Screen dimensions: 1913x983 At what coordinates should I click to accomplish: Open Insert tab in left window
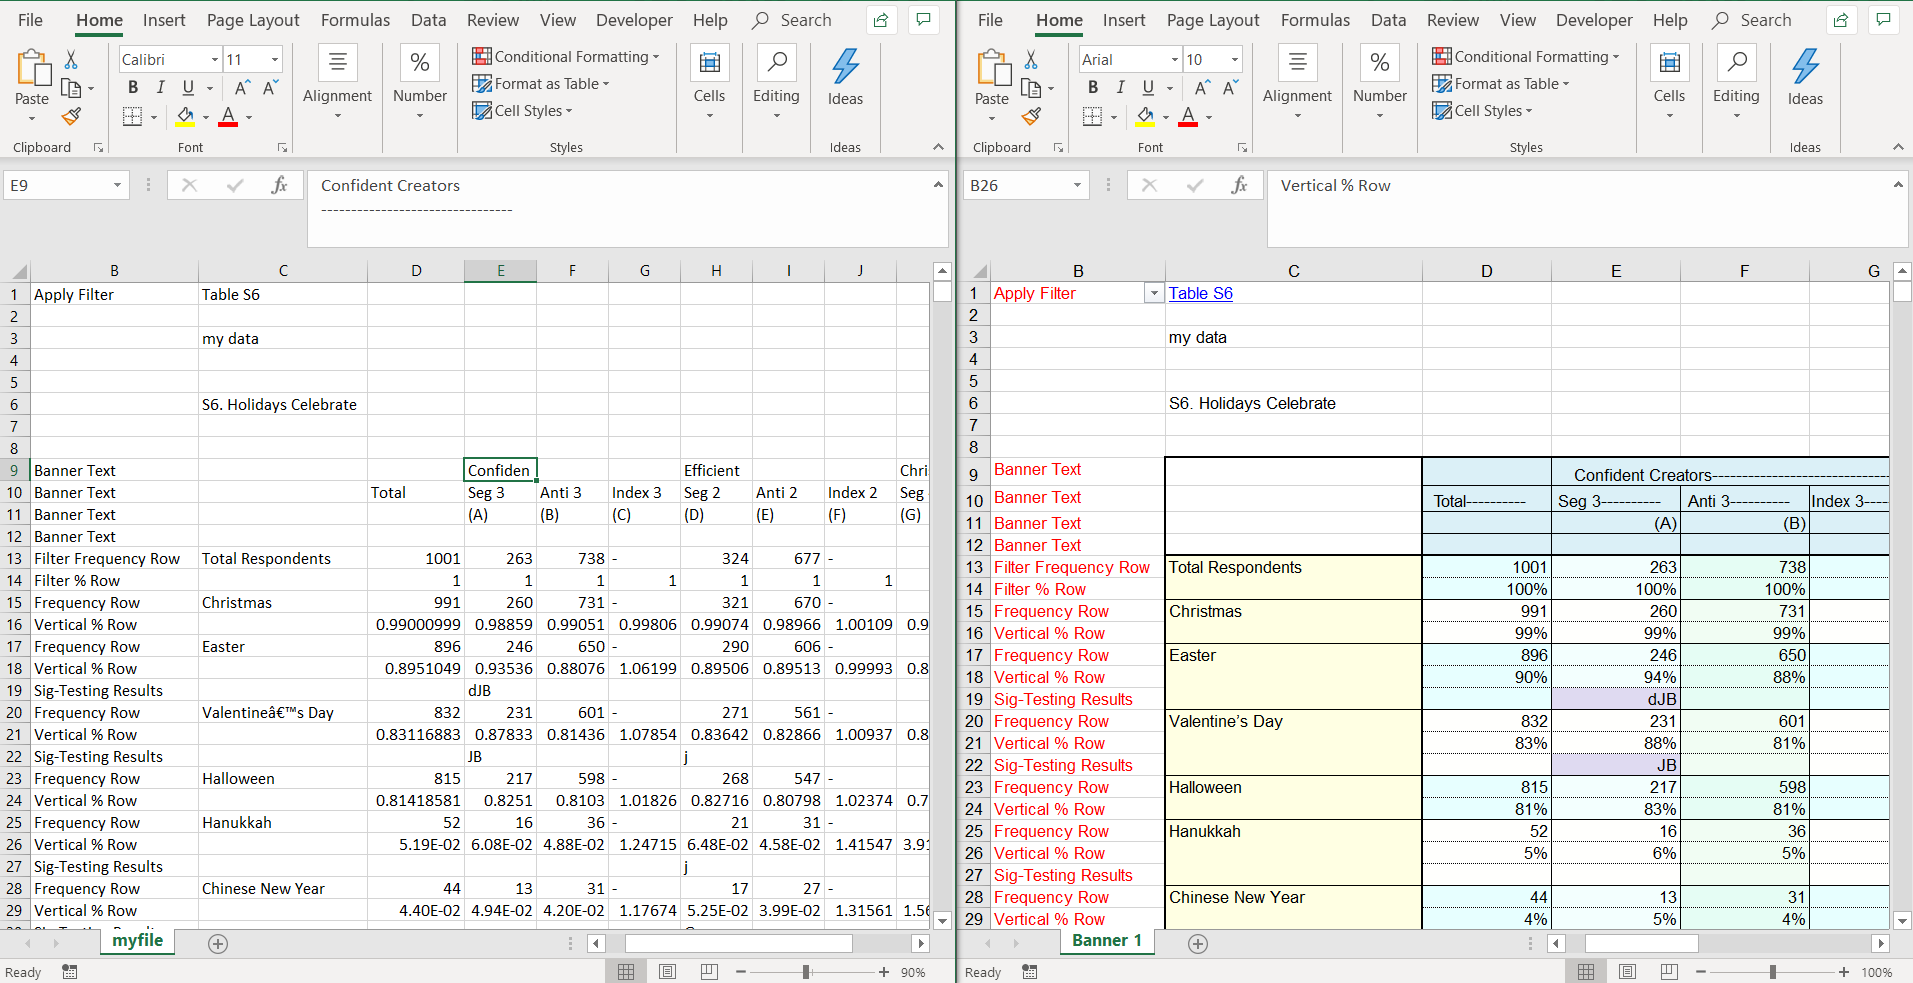[164, 20]
